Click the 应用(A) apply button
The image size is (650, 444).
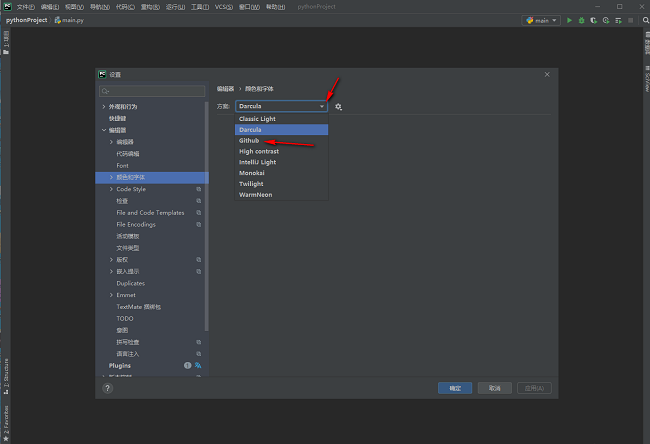(534, 388)
